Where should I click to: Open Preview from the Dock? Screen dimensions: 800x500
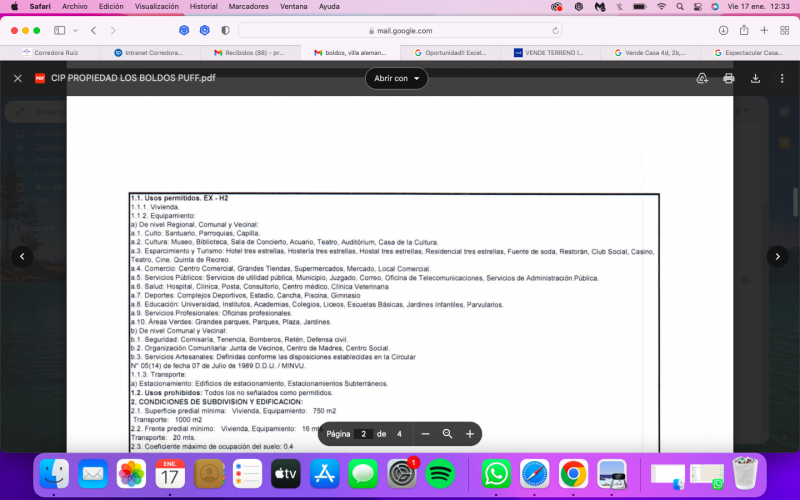click(x=612, y=474)
